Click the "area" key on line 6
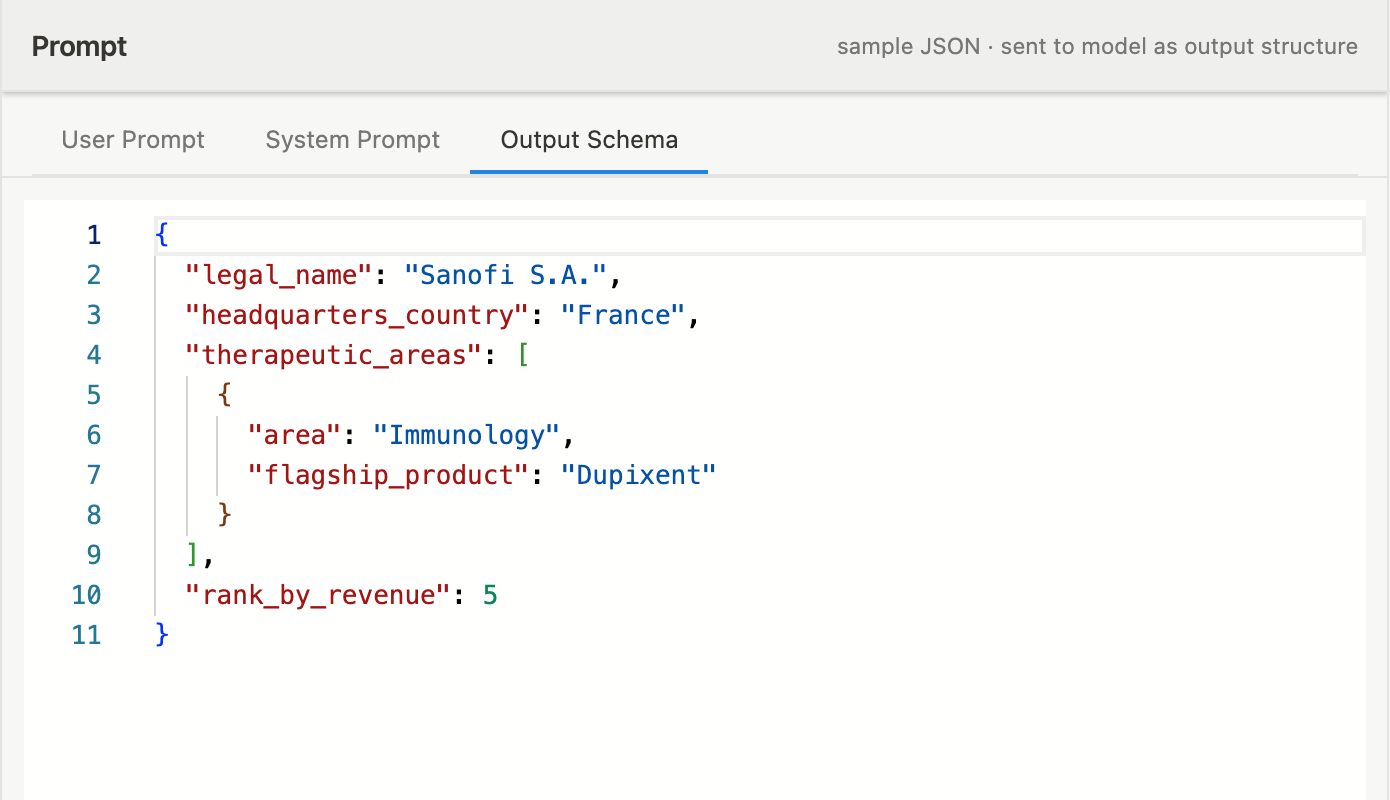 pyautogui.click(x=295, y=435)
